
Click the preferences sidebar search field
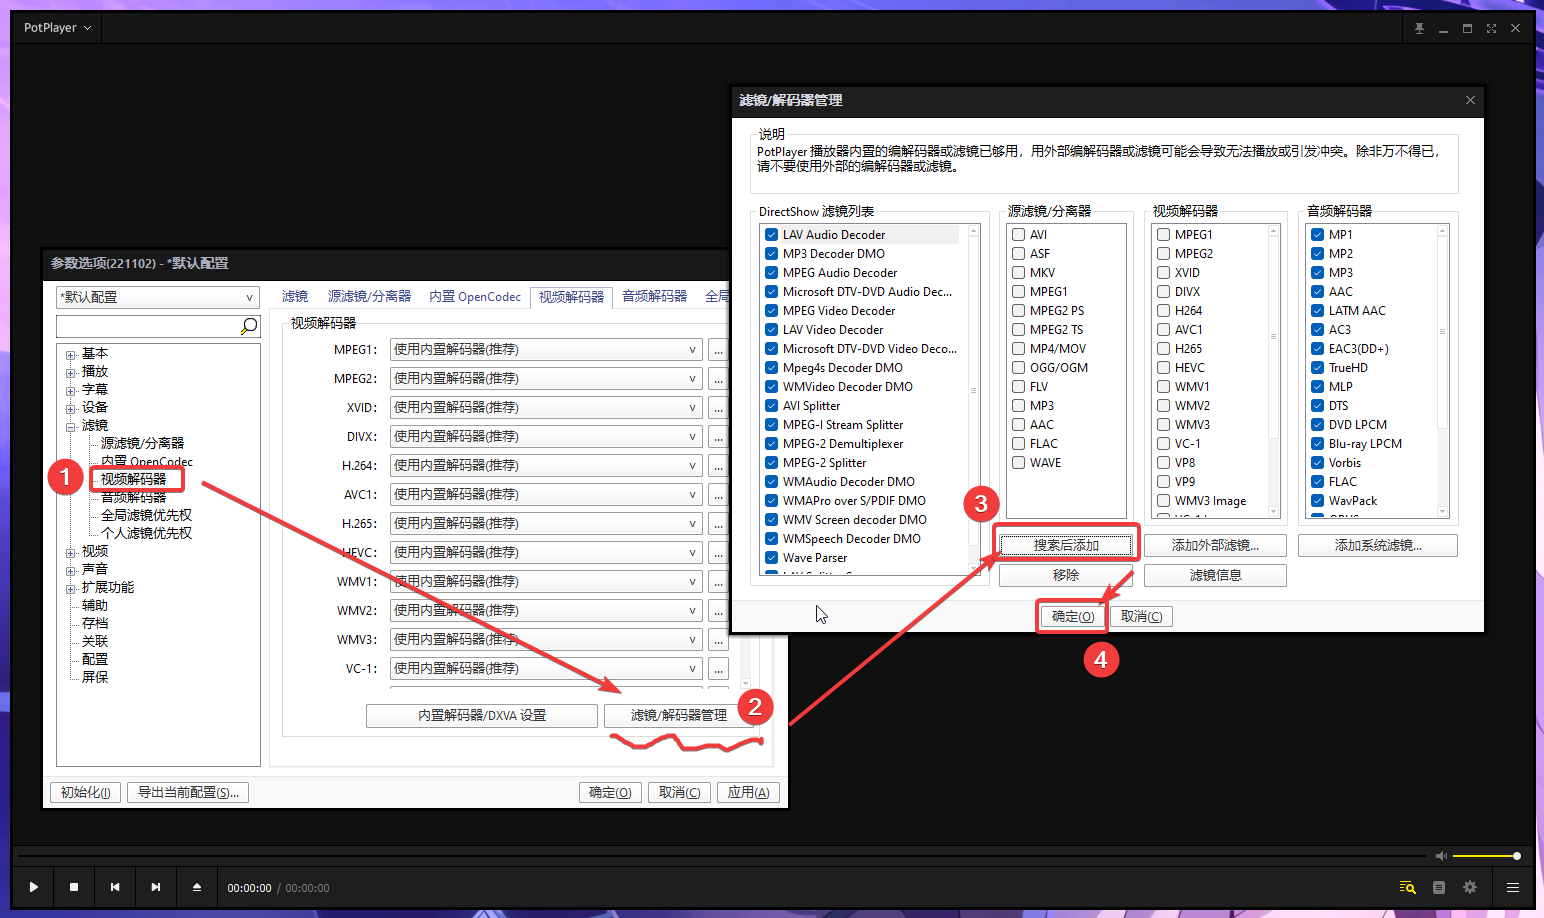coord(150,325)
